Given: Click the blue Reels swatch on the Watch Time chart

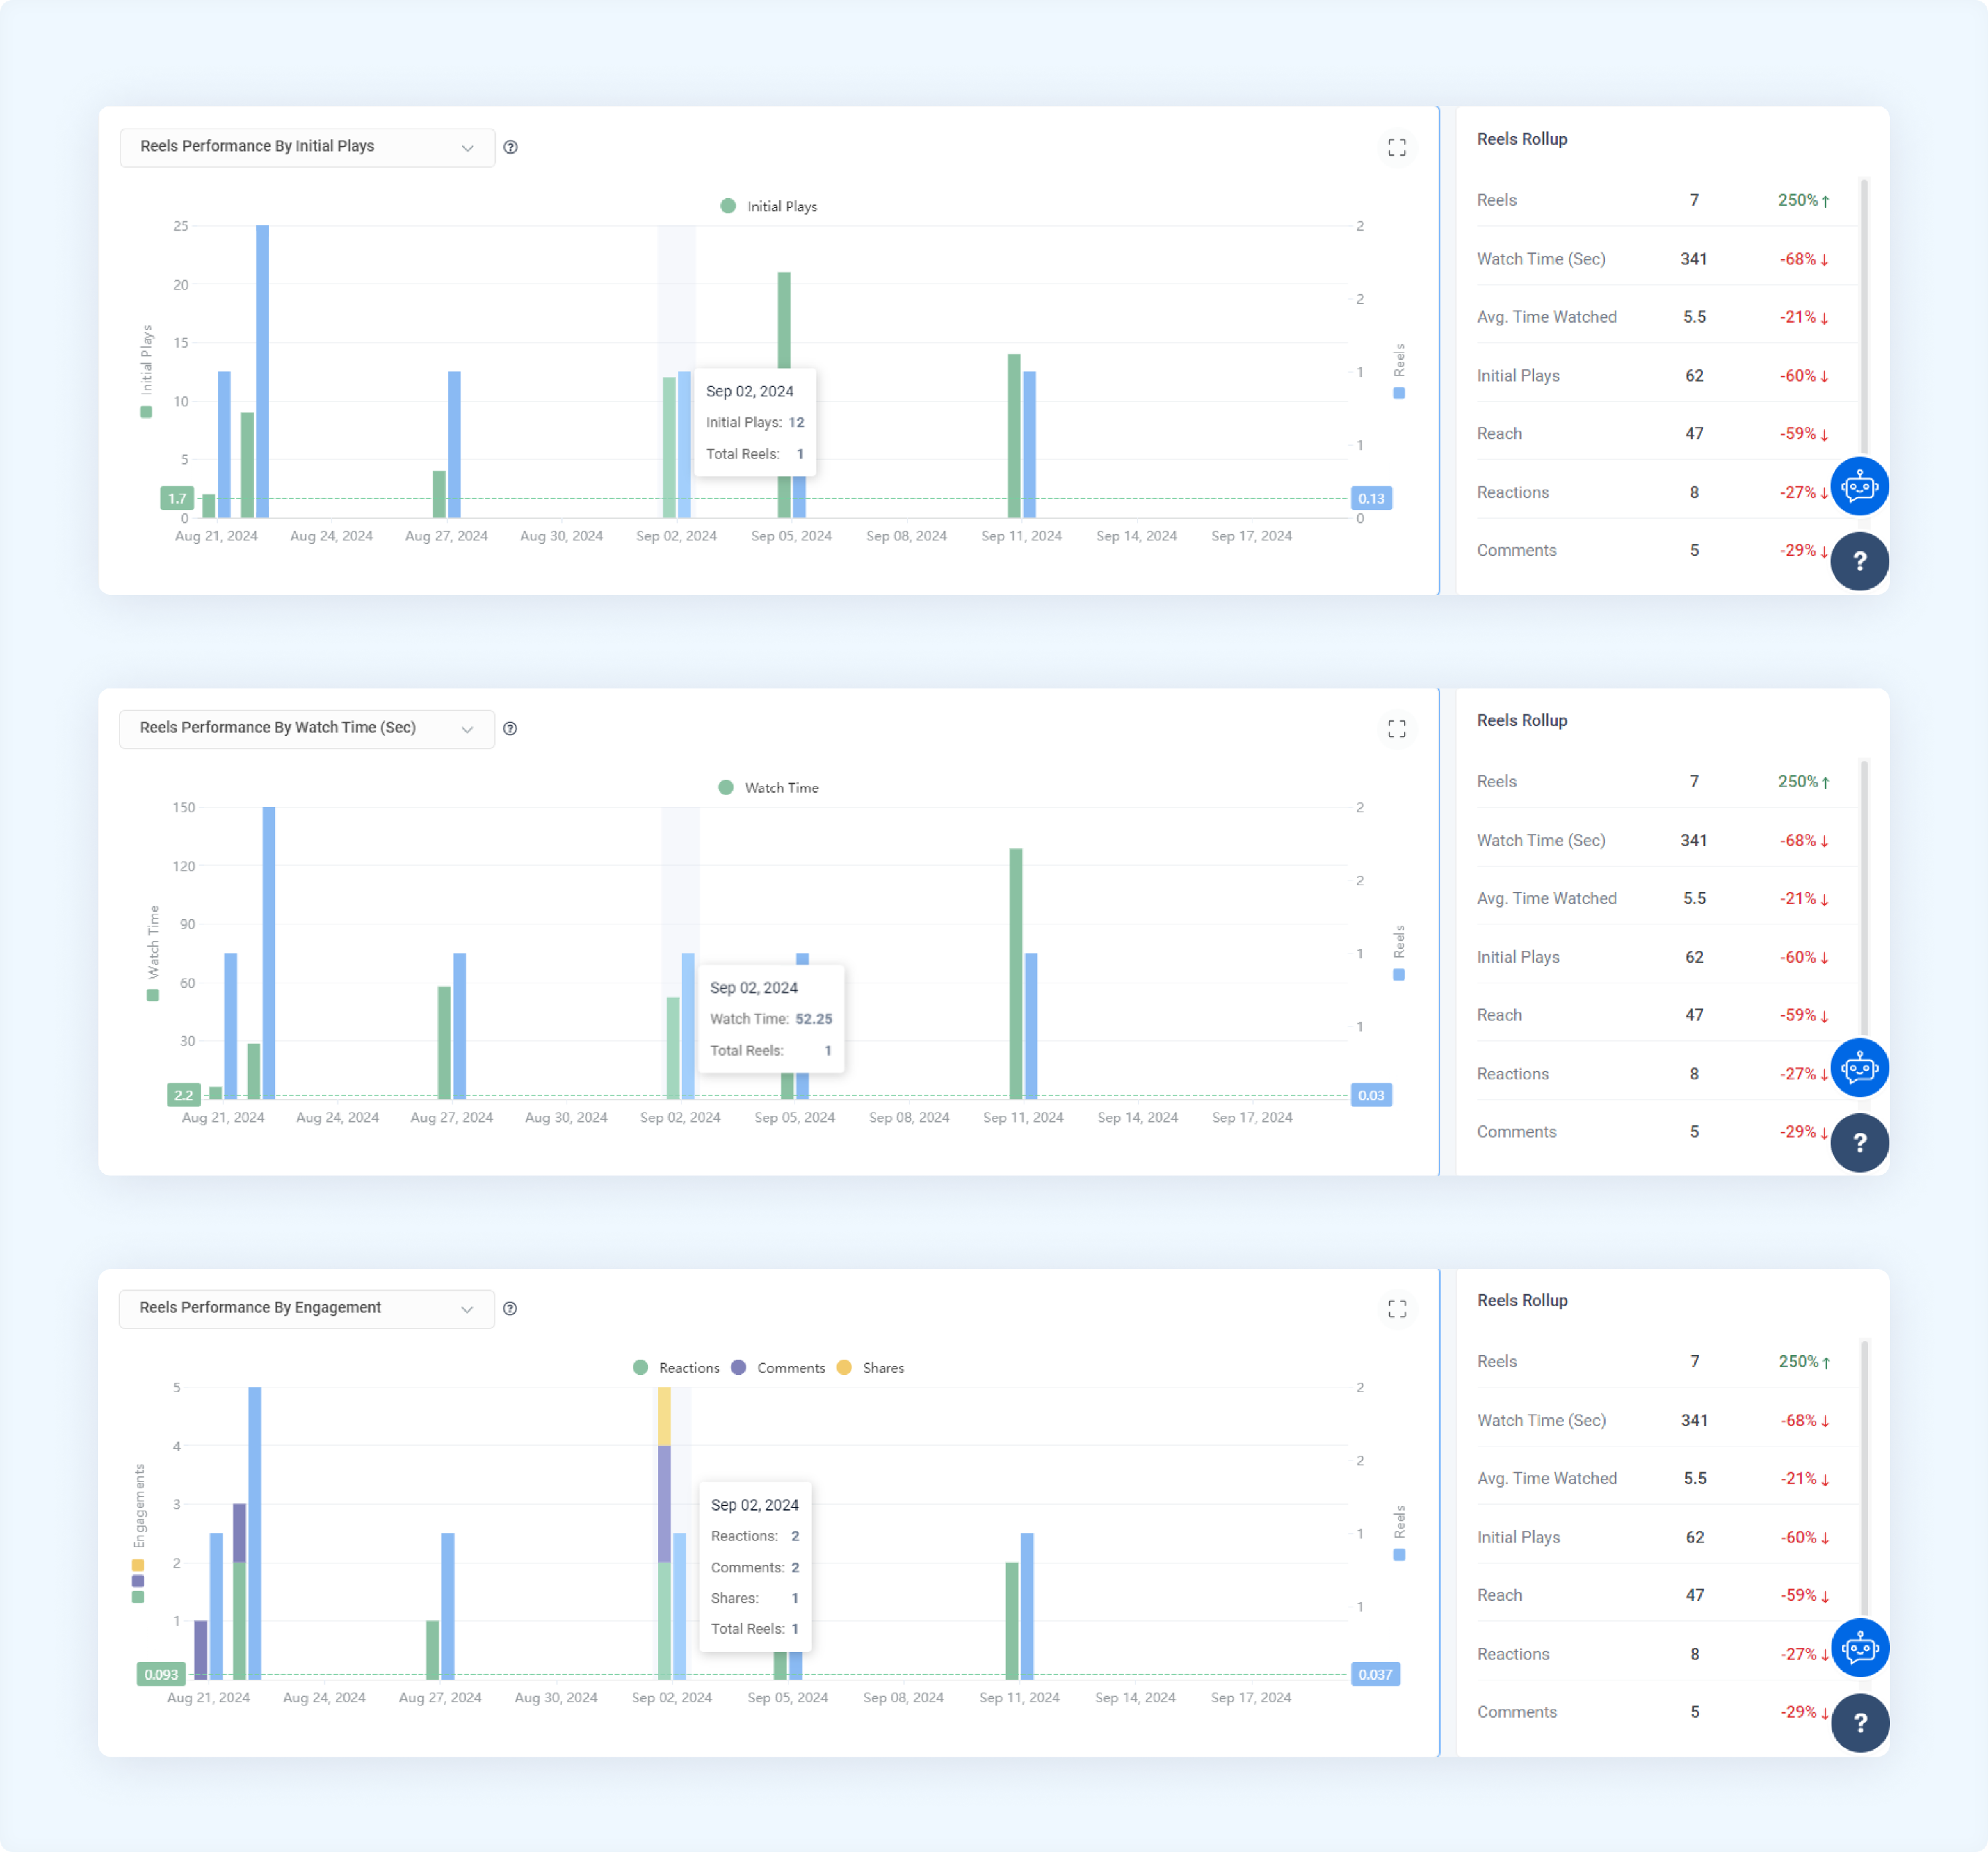Looking at the screenshot, I should (x=1399, y=975).
